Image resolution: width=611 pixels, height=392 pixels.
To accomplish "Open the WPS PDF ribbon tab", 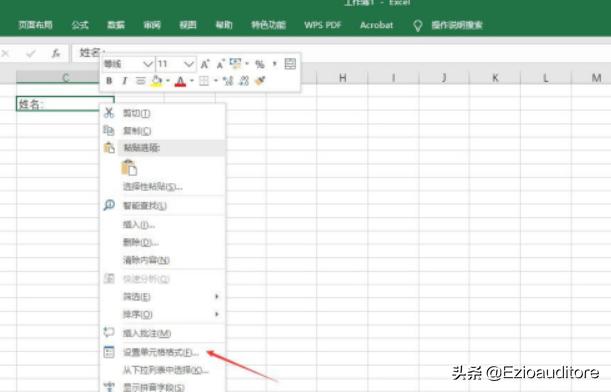I will coord(323,25).
